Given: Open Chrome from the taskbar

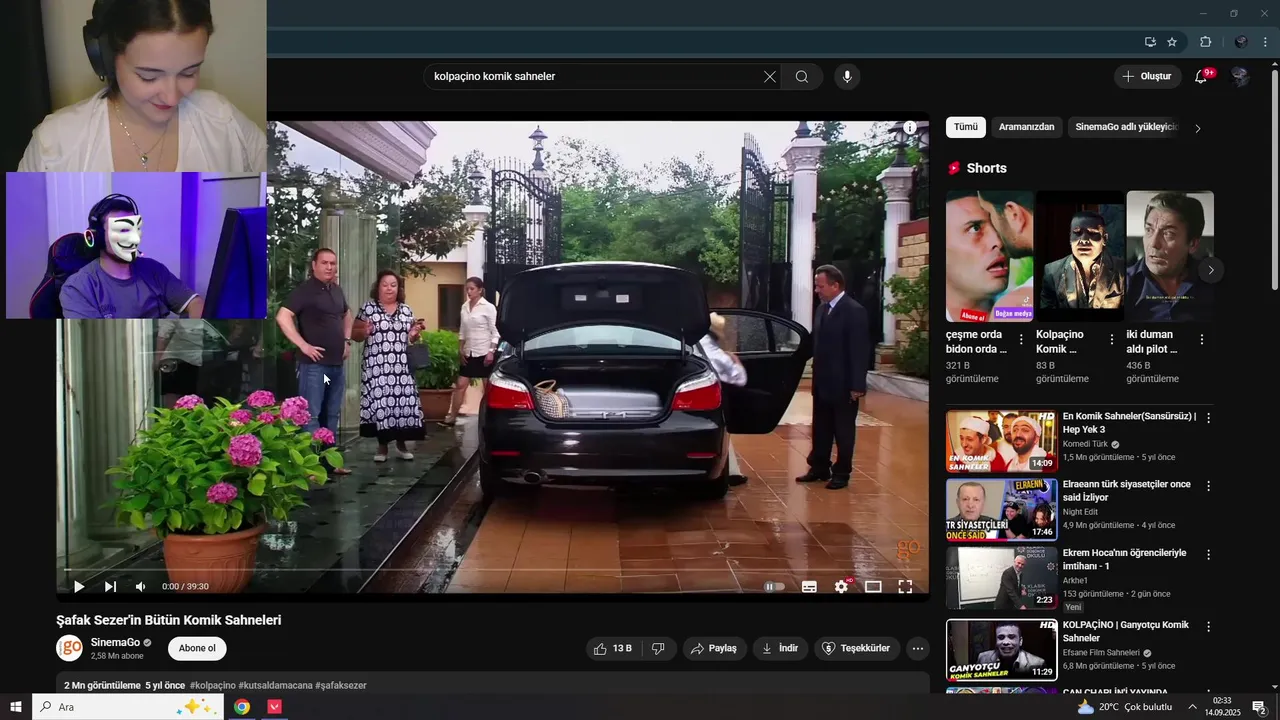Looking at the screenshot, I should point(242,707).
